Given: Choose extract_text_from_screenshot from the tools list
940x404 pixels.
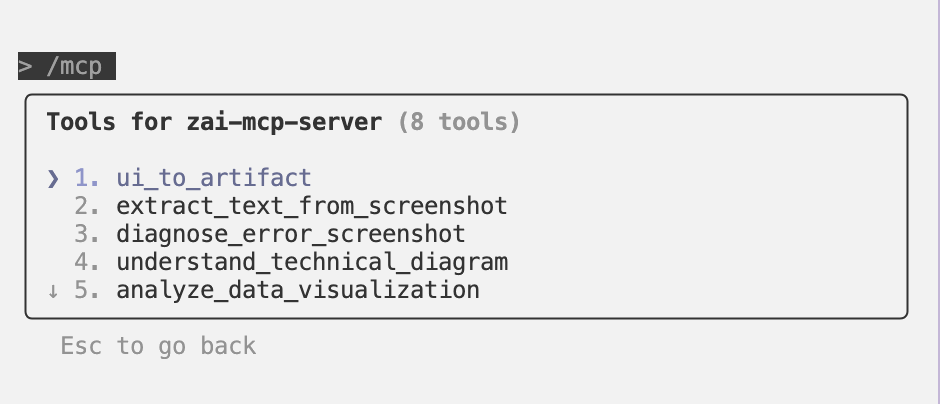Looking at the screenshot, I should [312, 207].
